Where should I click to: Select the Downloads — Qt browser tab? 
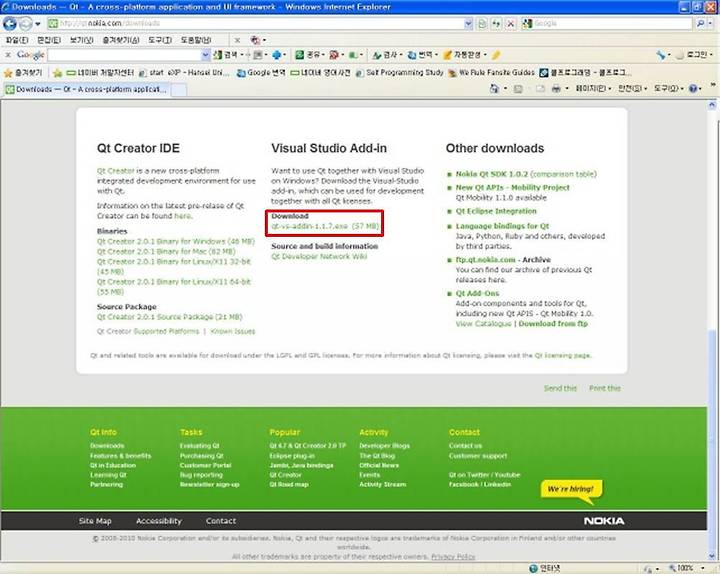click(x=87, y=89)
